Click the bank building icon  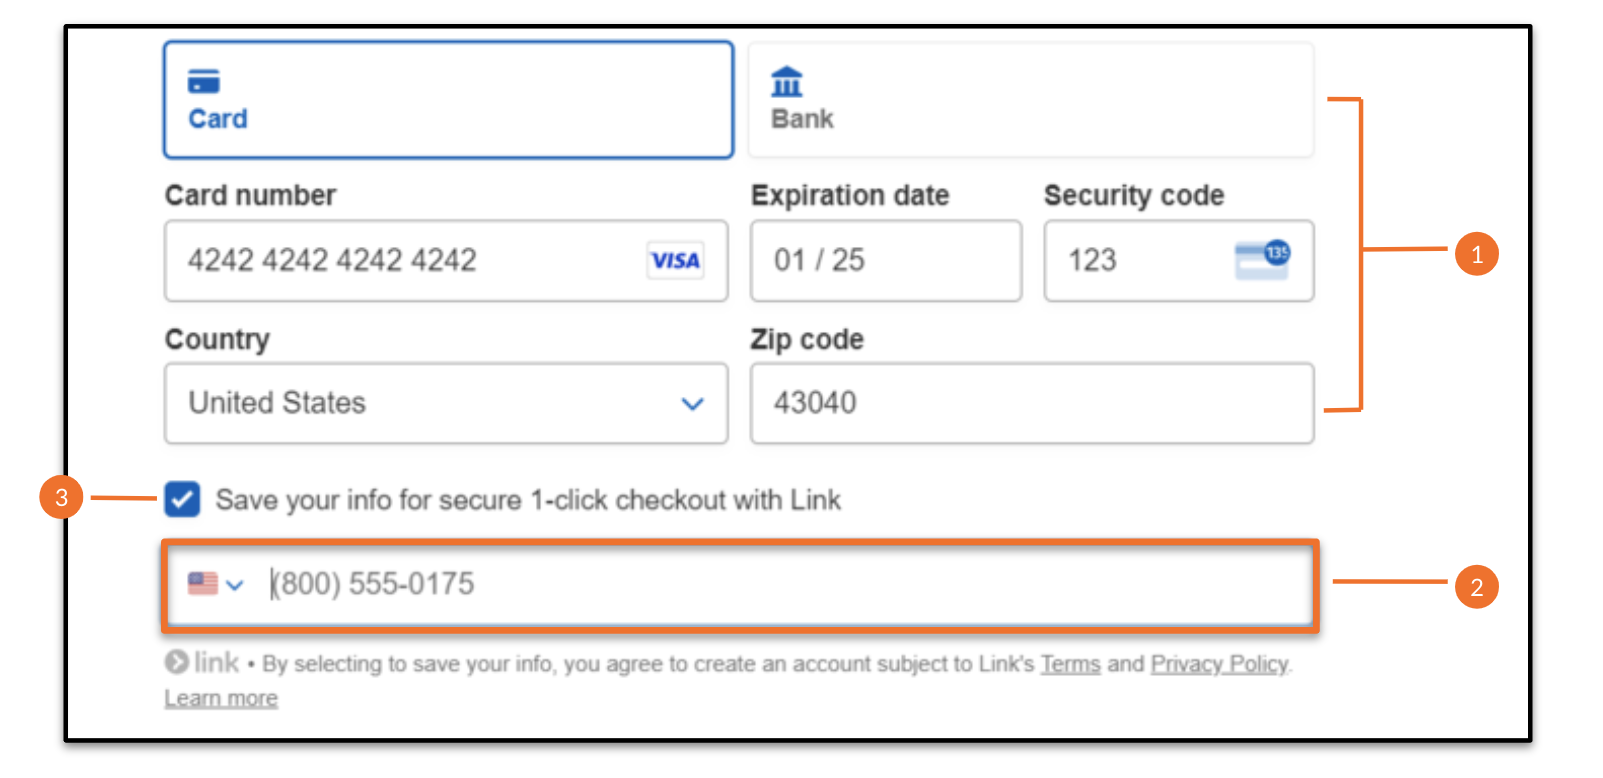coord(787,81)
